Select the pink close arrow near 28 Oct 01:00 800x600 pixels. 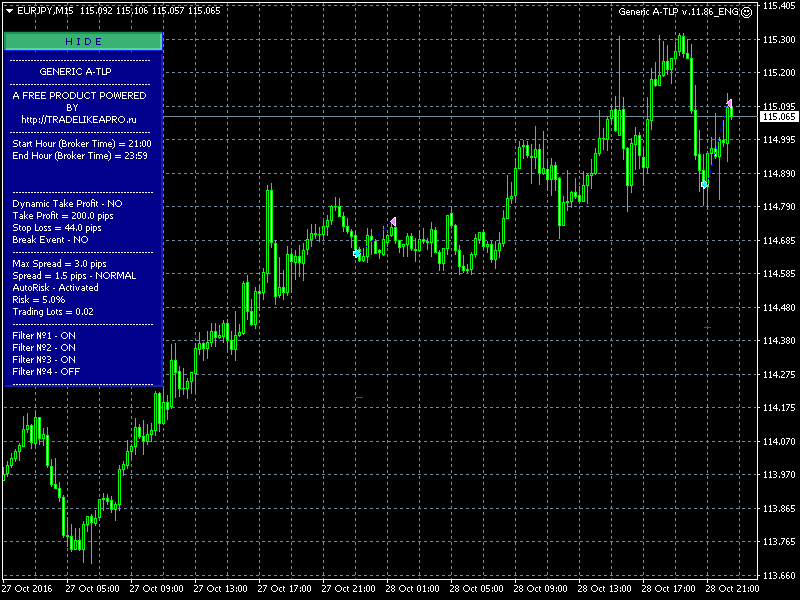point(393,221)
